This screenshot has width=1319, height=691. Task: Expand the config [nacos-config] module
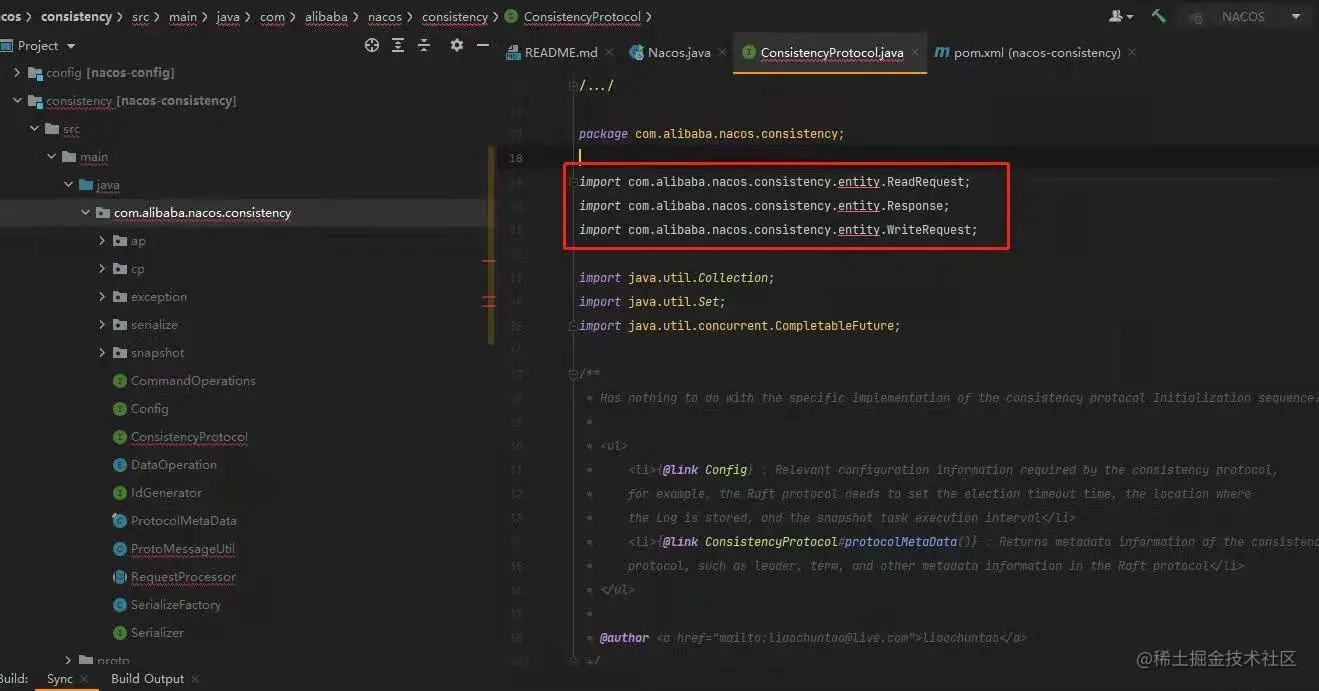[17, 73]
